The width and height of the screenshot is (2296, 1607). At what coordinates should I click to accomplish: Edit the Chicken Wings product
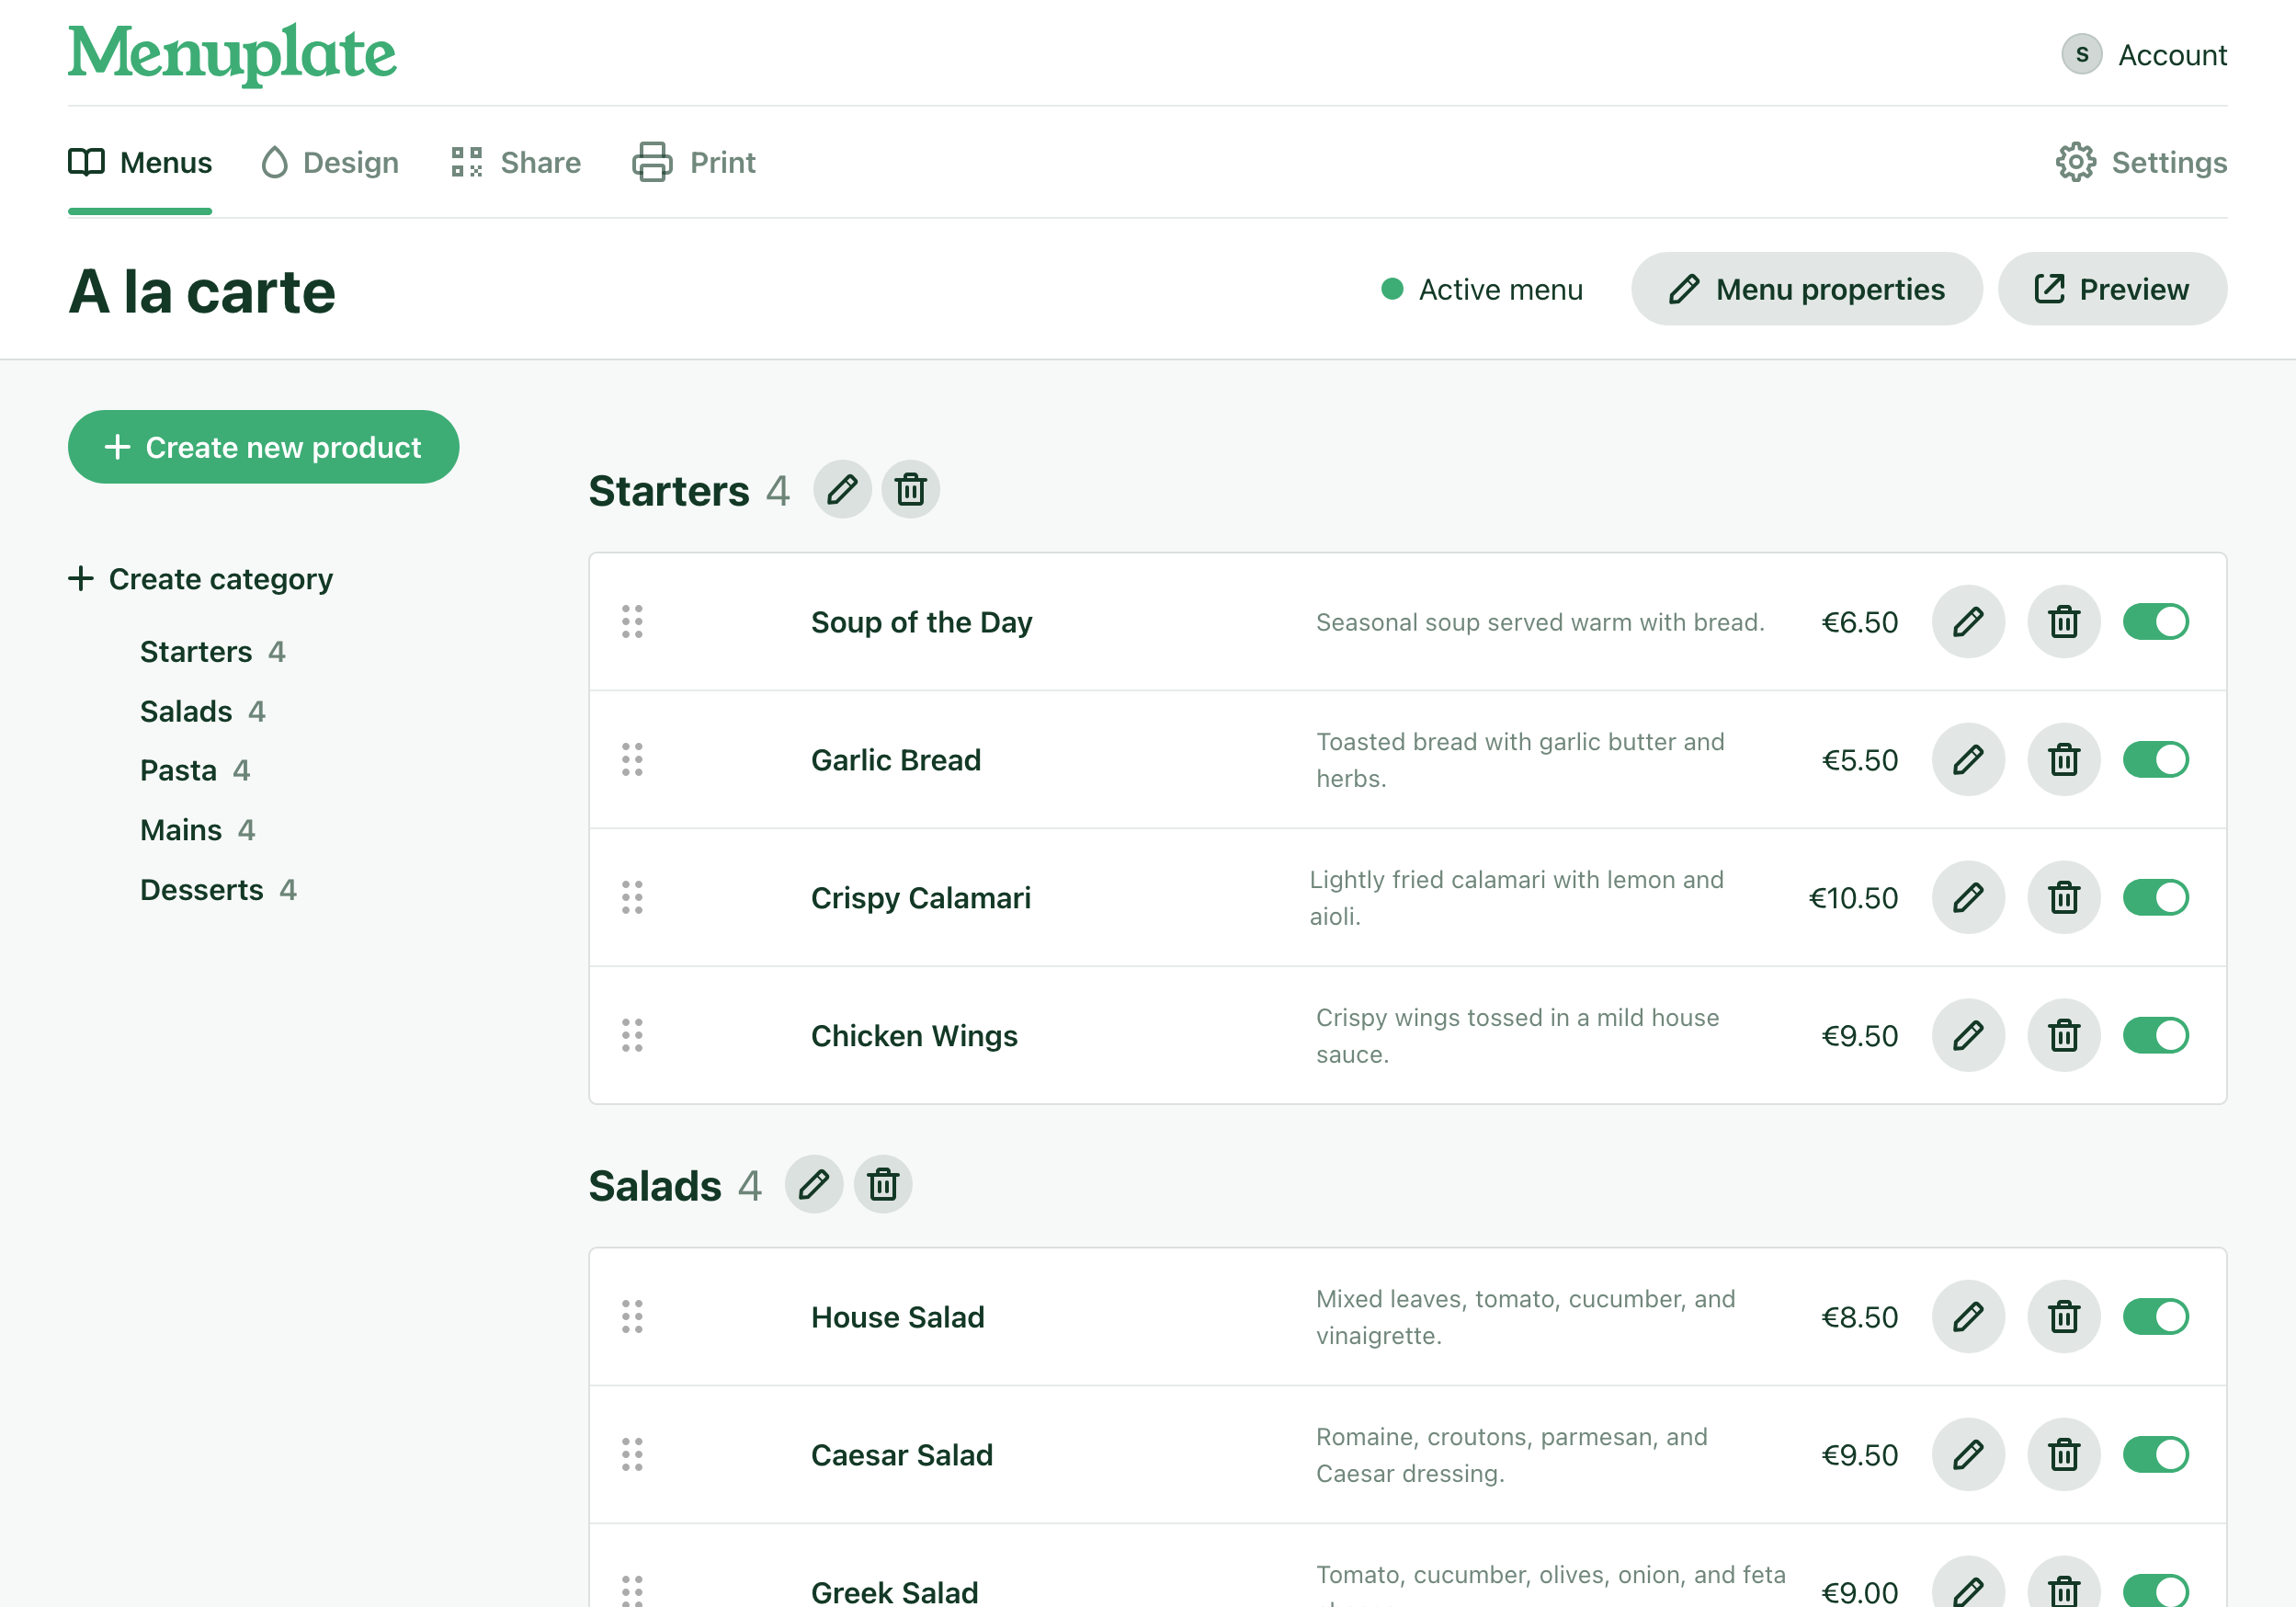pos(1967,1036)
